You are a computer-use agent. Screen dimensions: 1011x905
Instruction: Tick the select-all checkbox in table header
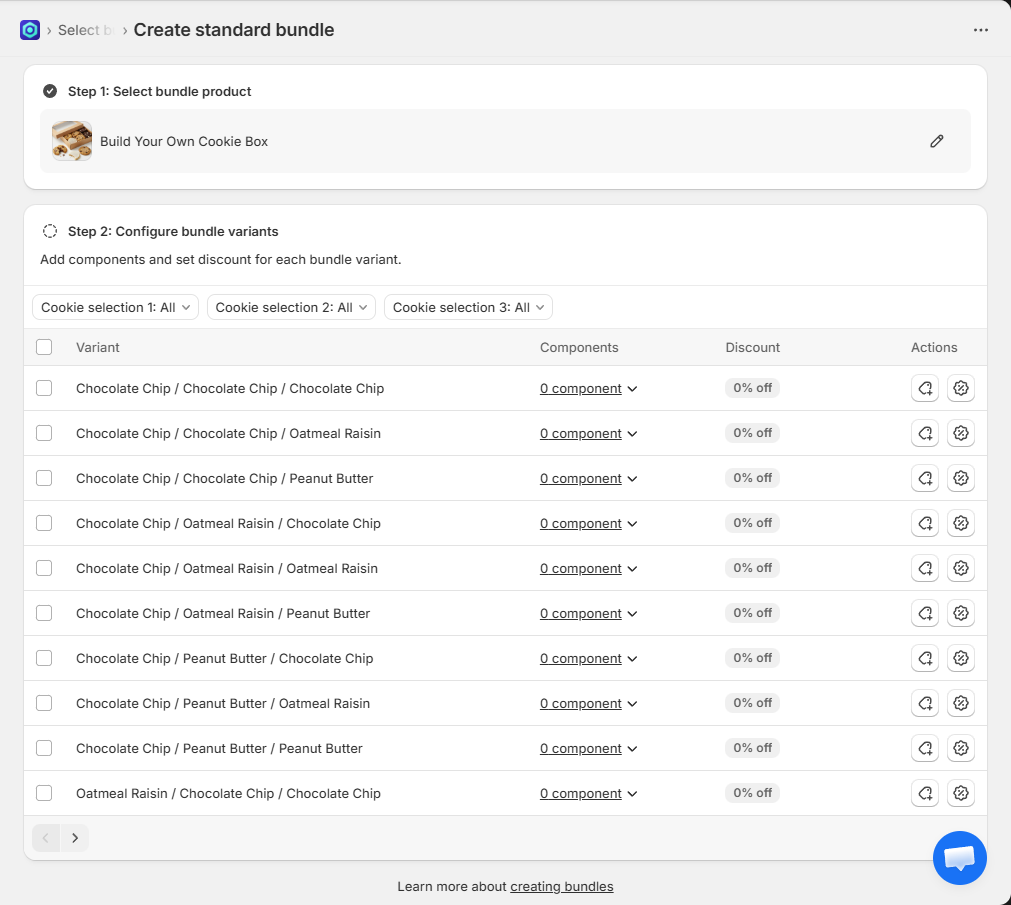44,347
